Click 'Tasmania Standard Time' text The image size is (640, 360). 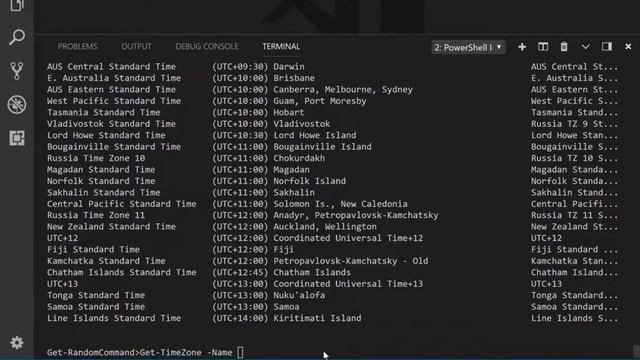pos(104,112)
